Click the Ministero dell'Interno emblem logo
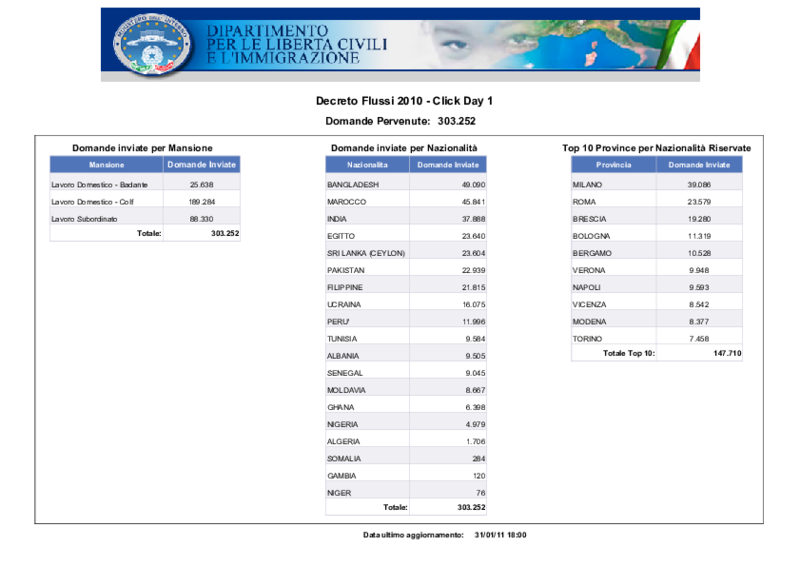The image size is (800, 566). point(152,44)
